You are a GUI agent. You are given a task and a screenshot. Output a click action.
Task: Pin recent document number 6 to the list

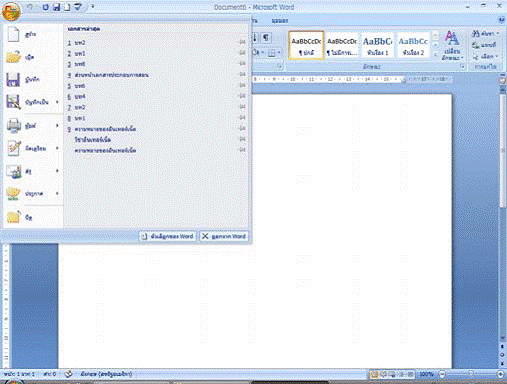tap(243, 96)
